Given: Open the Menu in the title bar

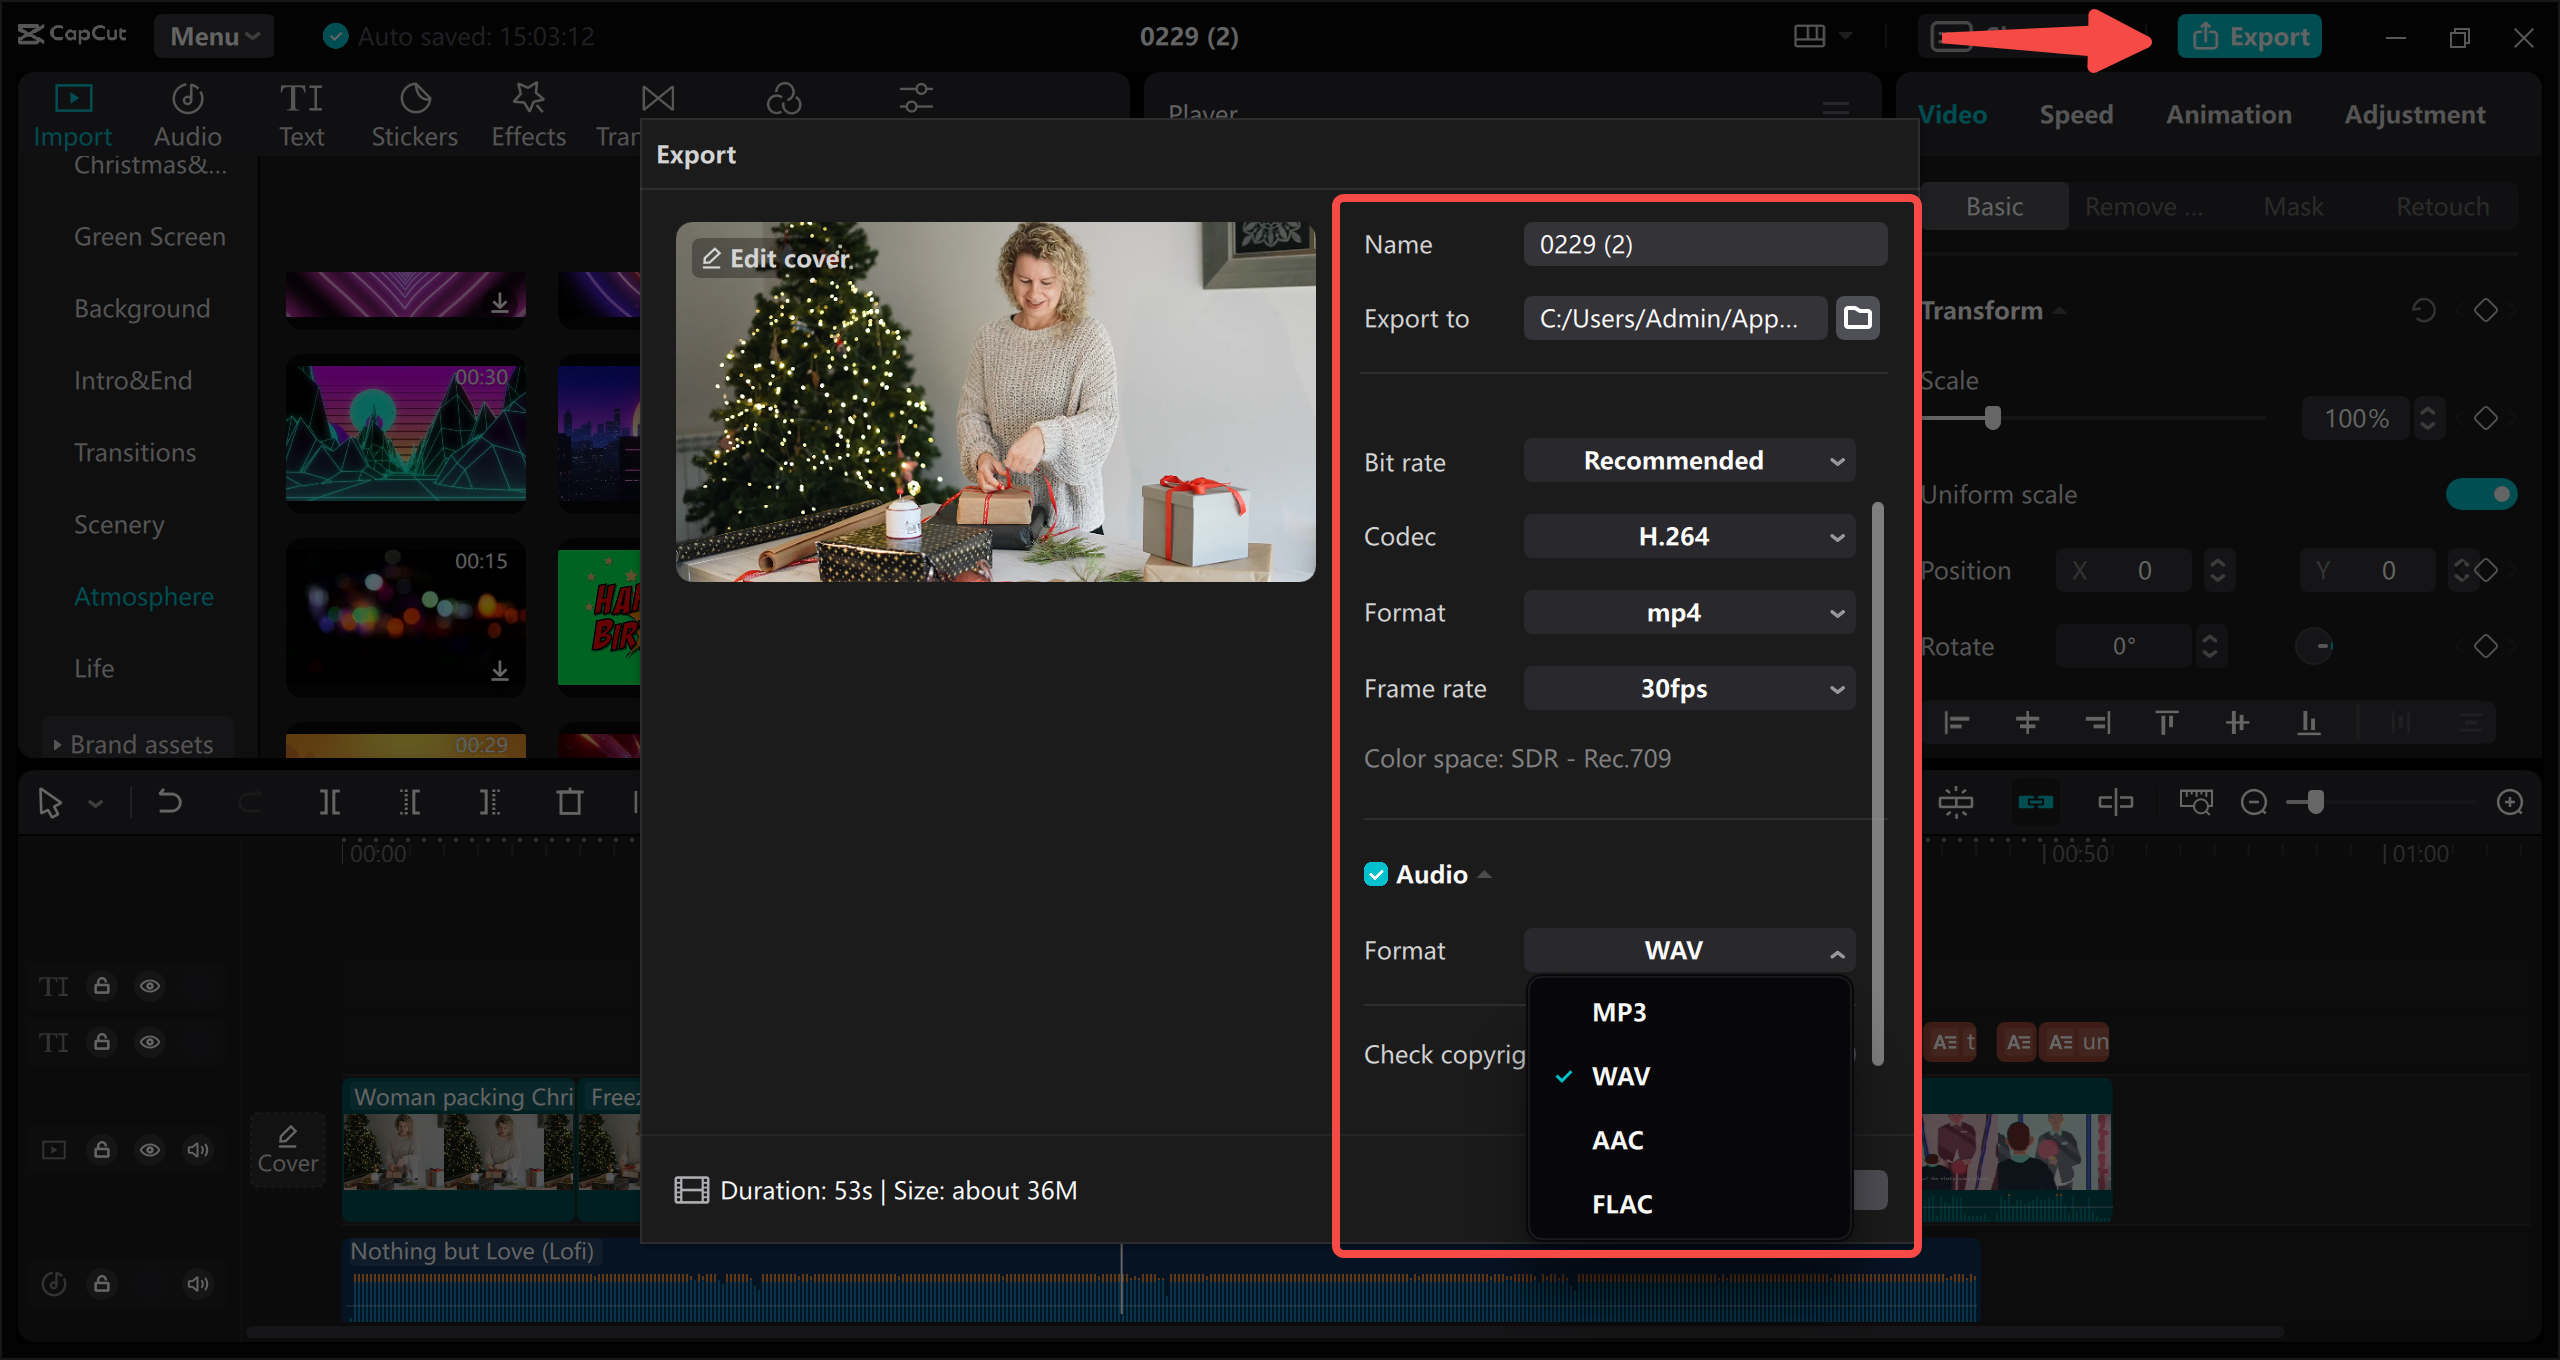Looking at the screenshot, I should pos(212,36).
